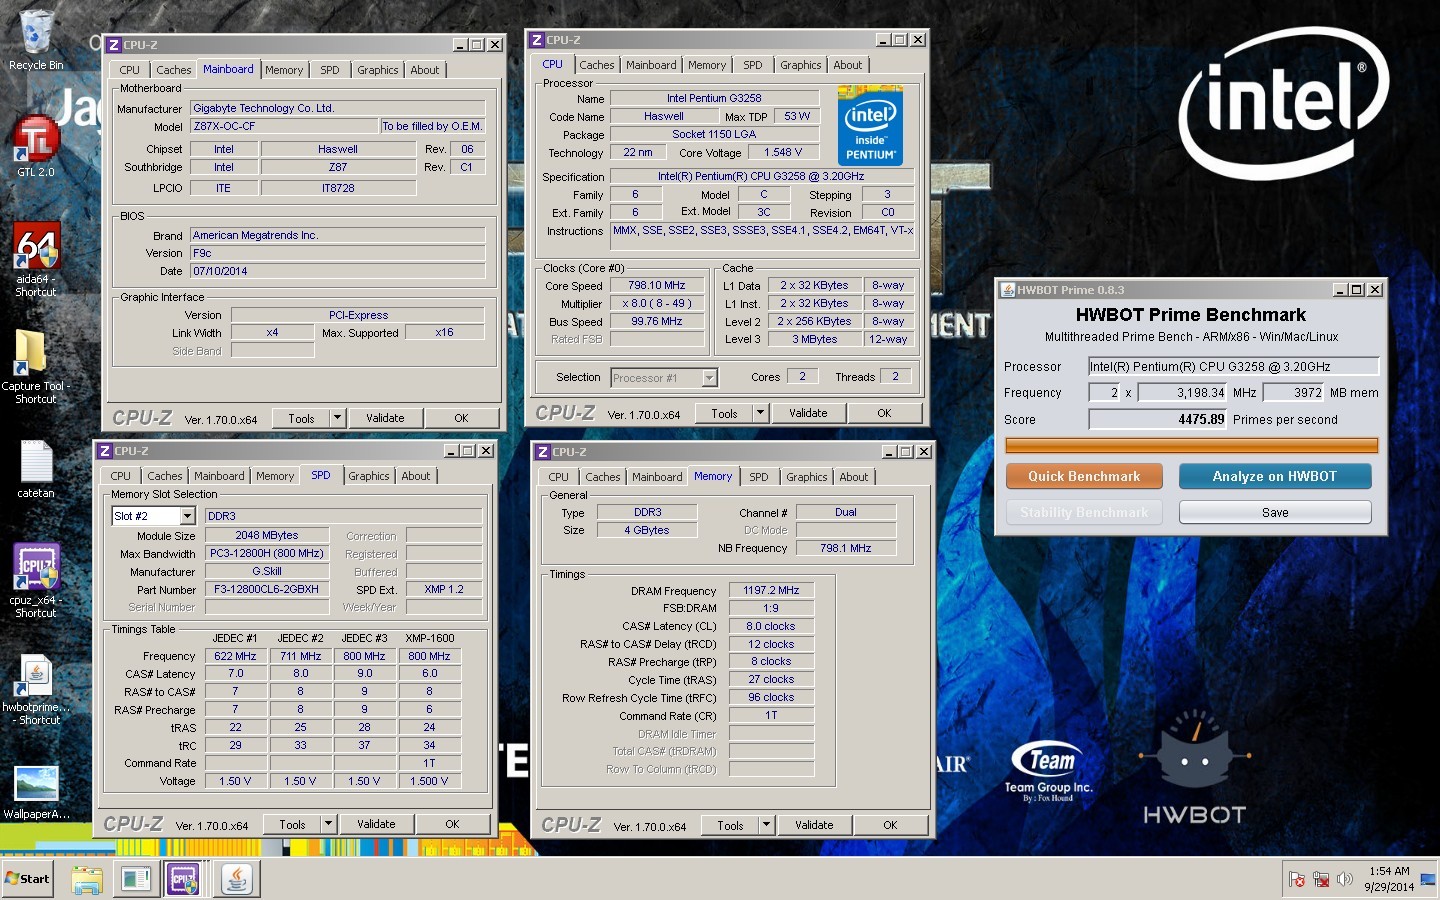1440x900 pixels.
Task: Click the Manufacturer value G.Skill
Action: click(267, 571)
